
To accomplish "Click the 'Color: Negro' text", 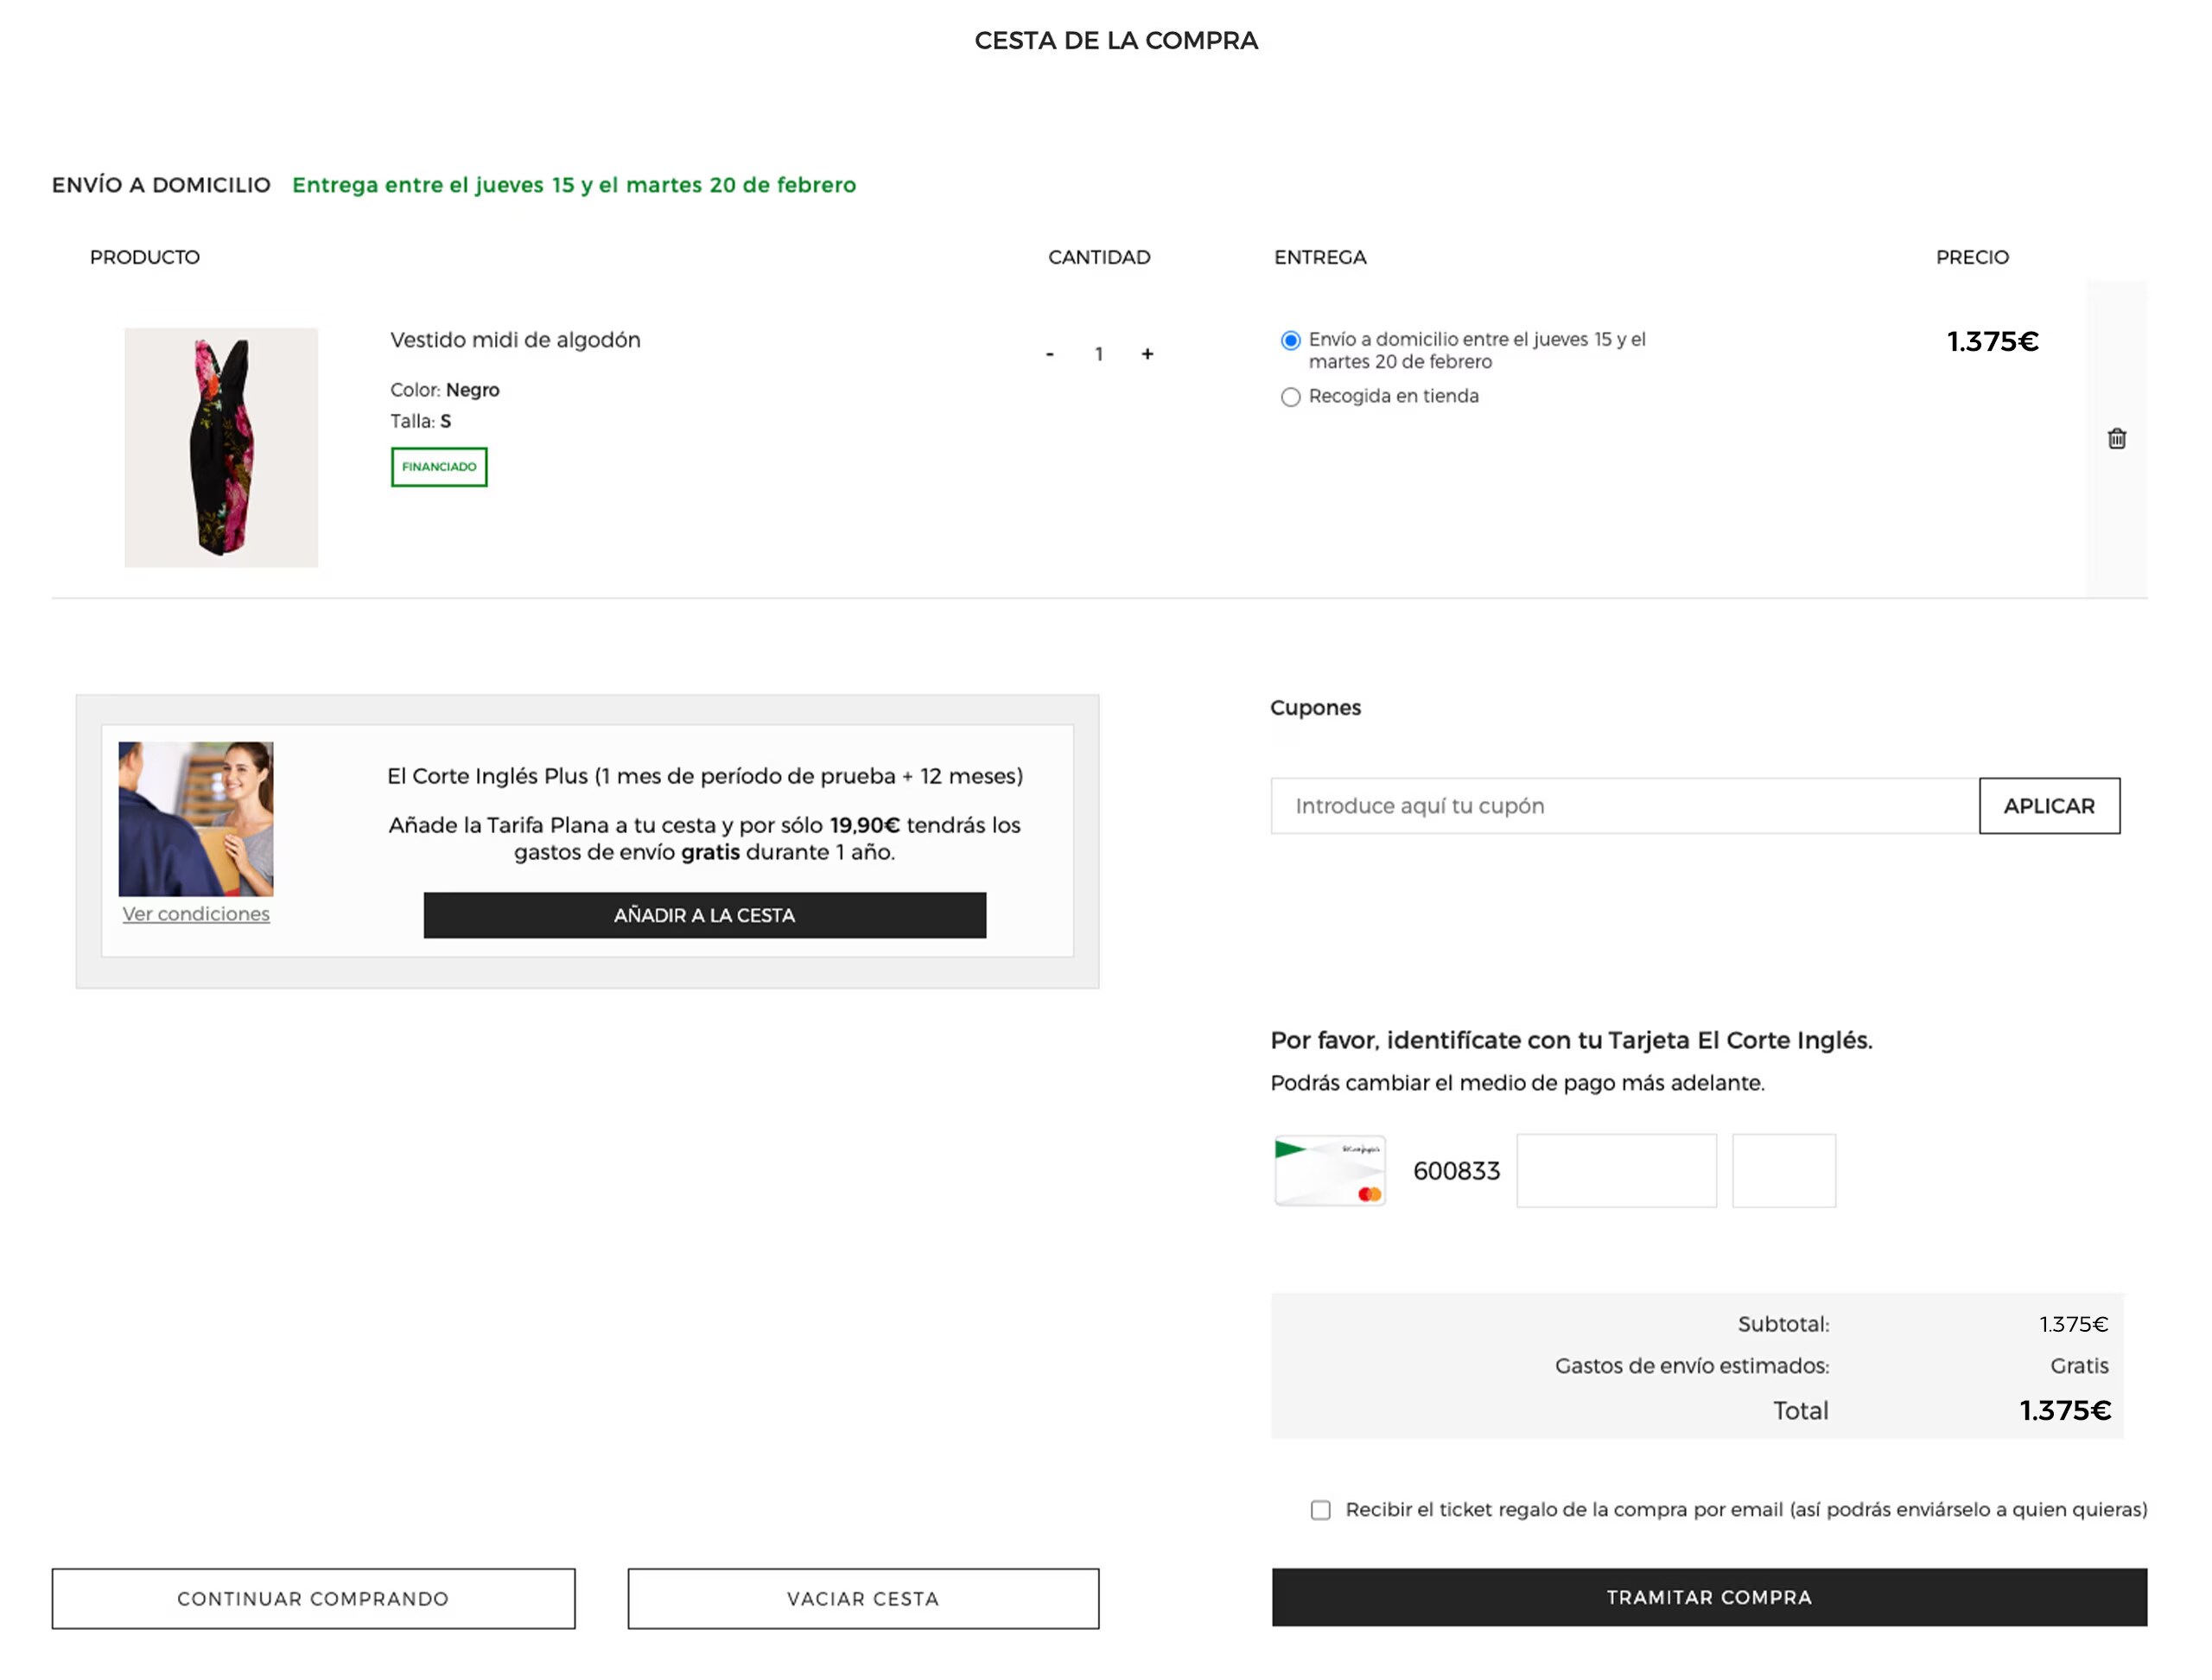I will click(x=445, y=390).
